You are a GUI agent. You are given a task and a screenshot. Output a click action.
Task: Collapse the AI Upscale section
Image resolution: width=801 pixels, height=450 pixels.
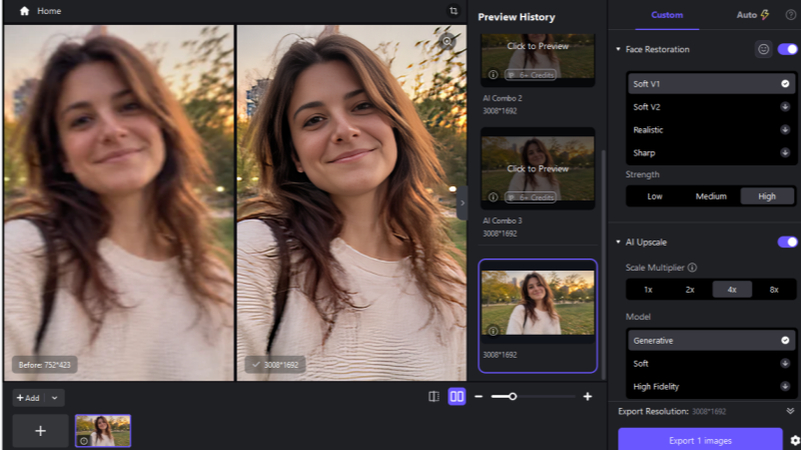pos(618,242)
